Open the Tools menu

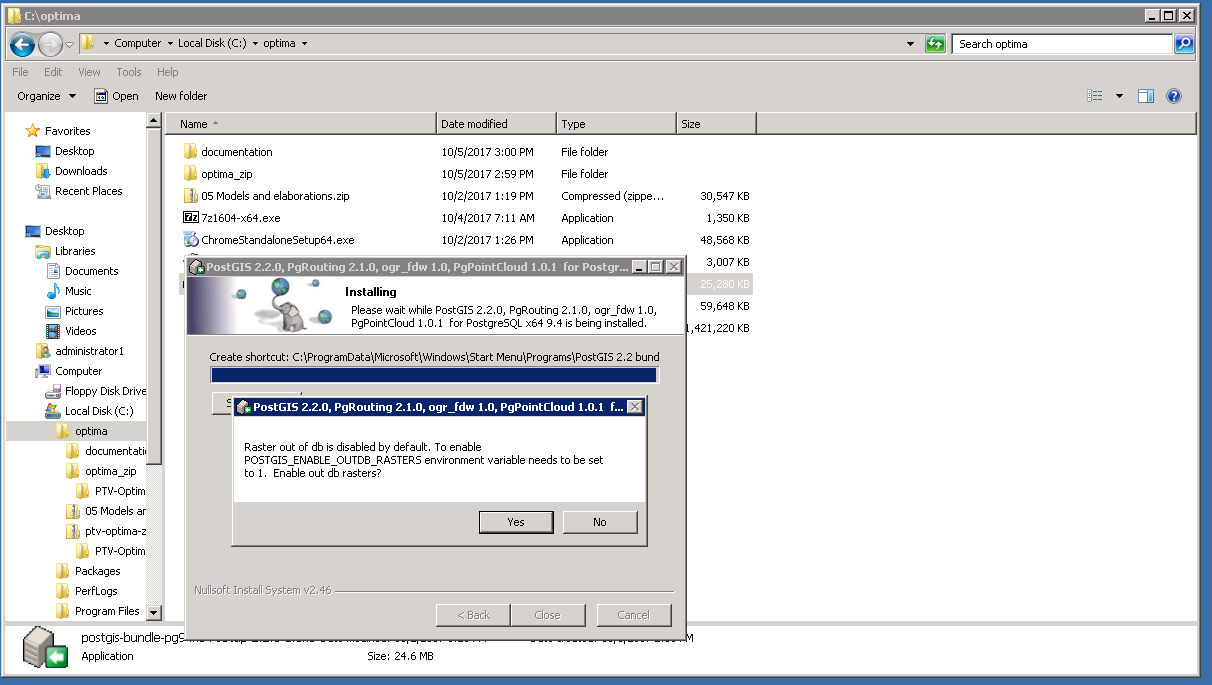click(x=128, y=72)
